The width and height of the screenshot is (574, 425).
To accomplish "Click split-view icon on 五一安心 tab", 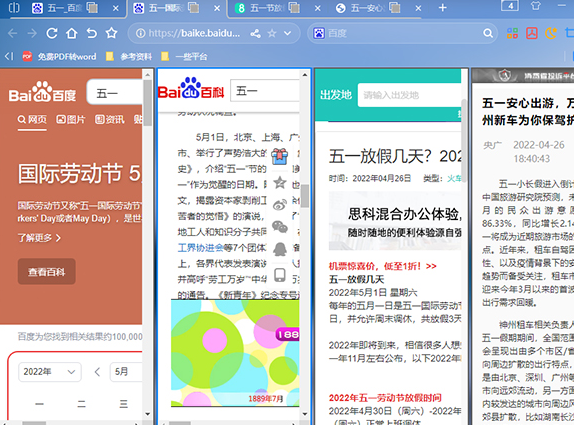I will click(395, 8).
